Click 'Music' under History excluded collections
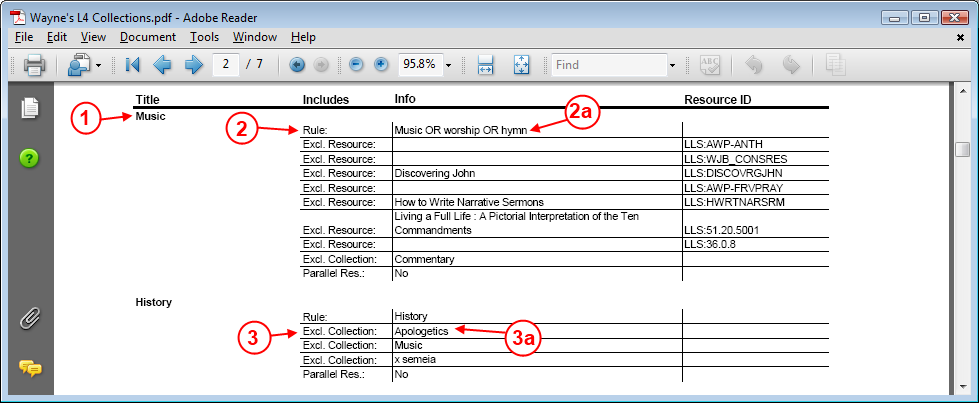Viewport: 979px width, 403px height. (408, 346)
